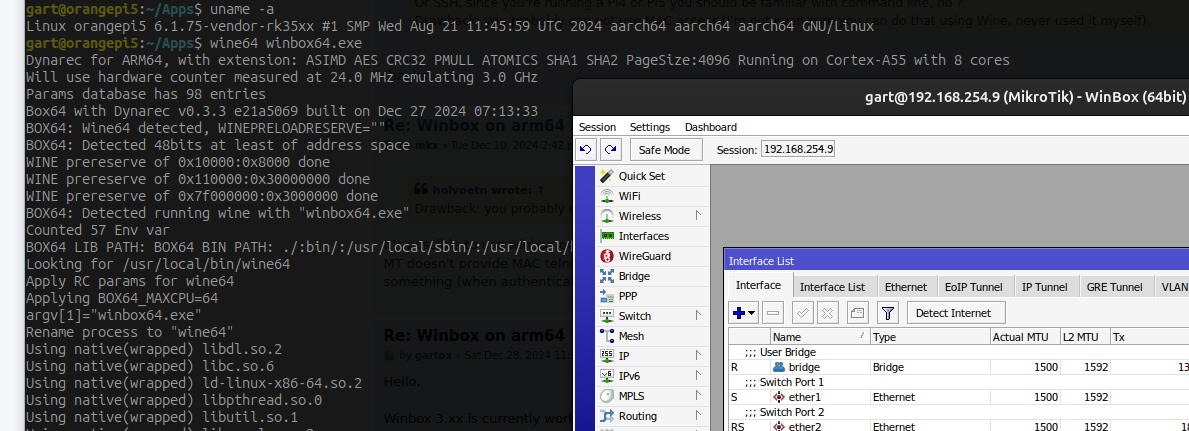Expand the MPLS submenu arrow
The height and width of the screenshot is (431, 1189).
tap(698, 395)
